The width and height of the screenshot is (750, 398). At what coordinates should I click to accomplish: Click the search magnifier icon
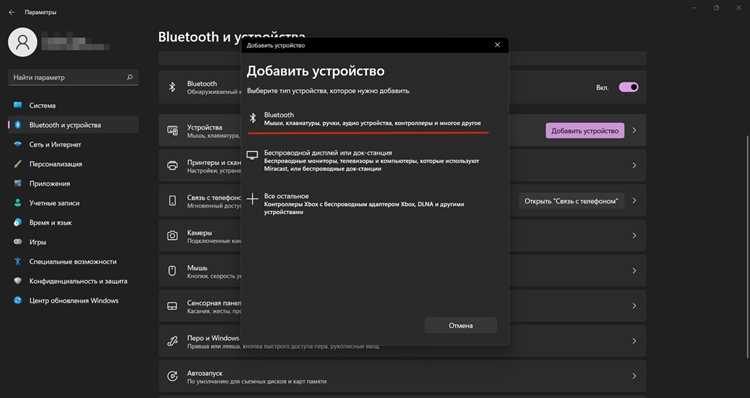[130, 77]
